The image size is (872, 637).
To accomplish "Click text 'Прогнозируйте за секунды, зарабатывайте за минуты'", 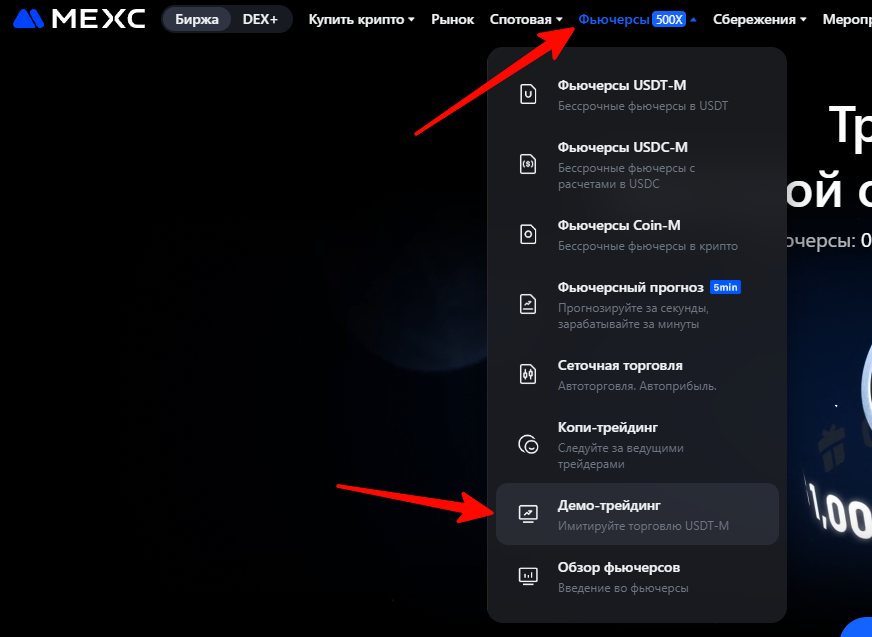I will [x=633, y=315].
